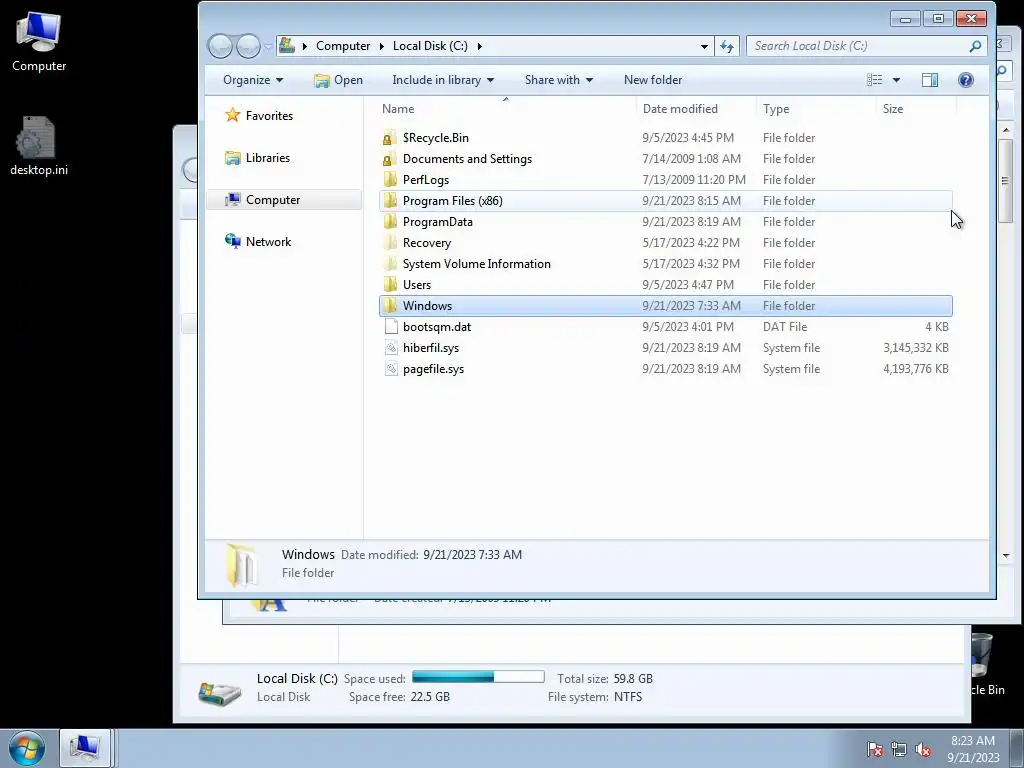Select the hiberfil.sys file icon

click(x=391, y=347)
